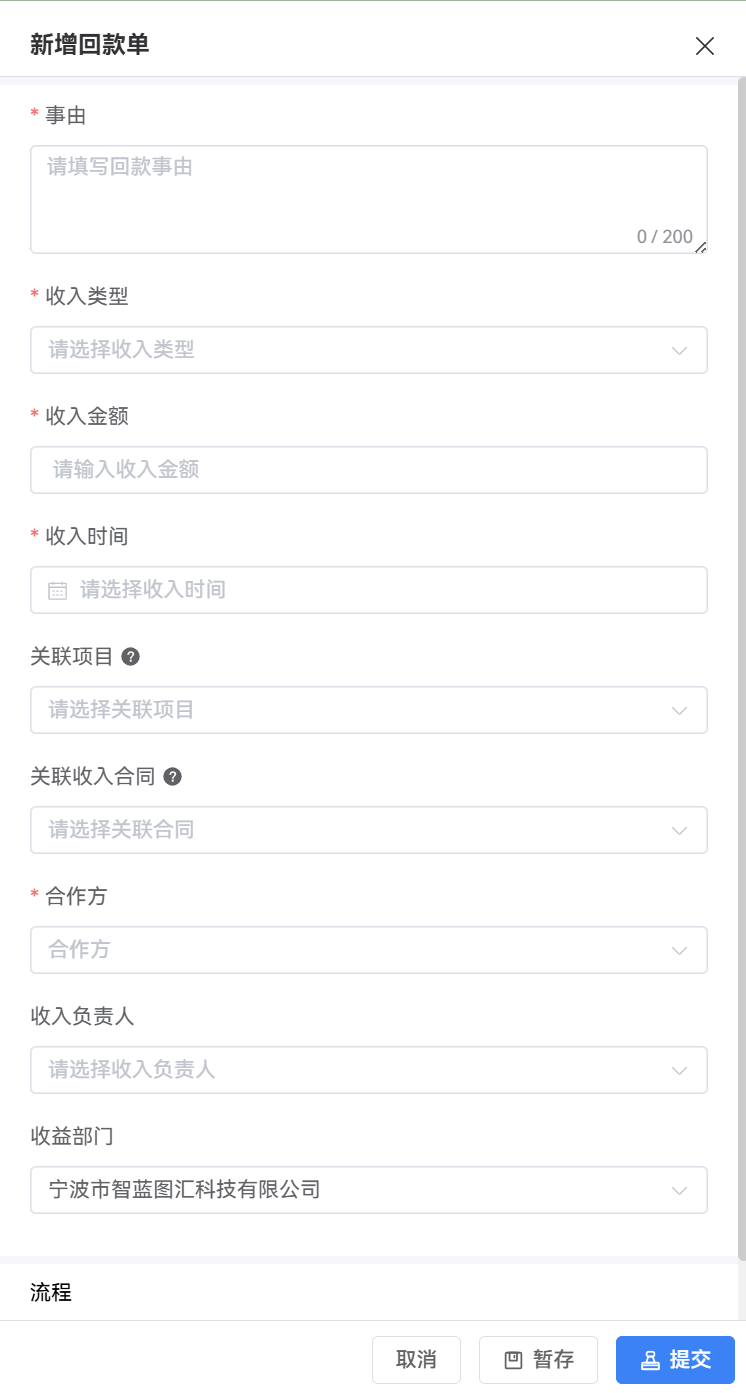Image resolution: width=746 pixels, height=1393 pixels.
Task: Click the 关联项目 help question icon
Action: point(130,657)
